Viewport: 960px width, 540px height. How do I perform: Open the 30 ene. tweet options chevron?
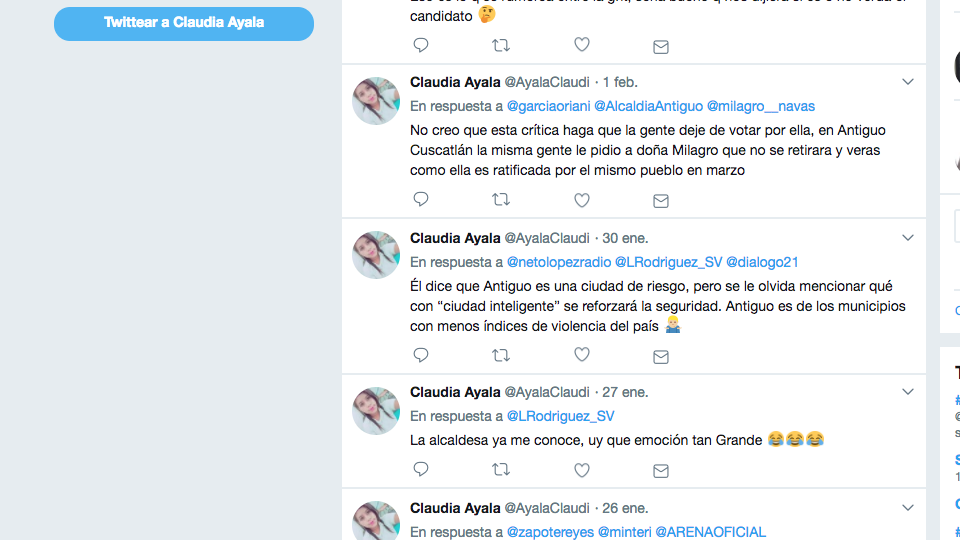pos(907,238)
